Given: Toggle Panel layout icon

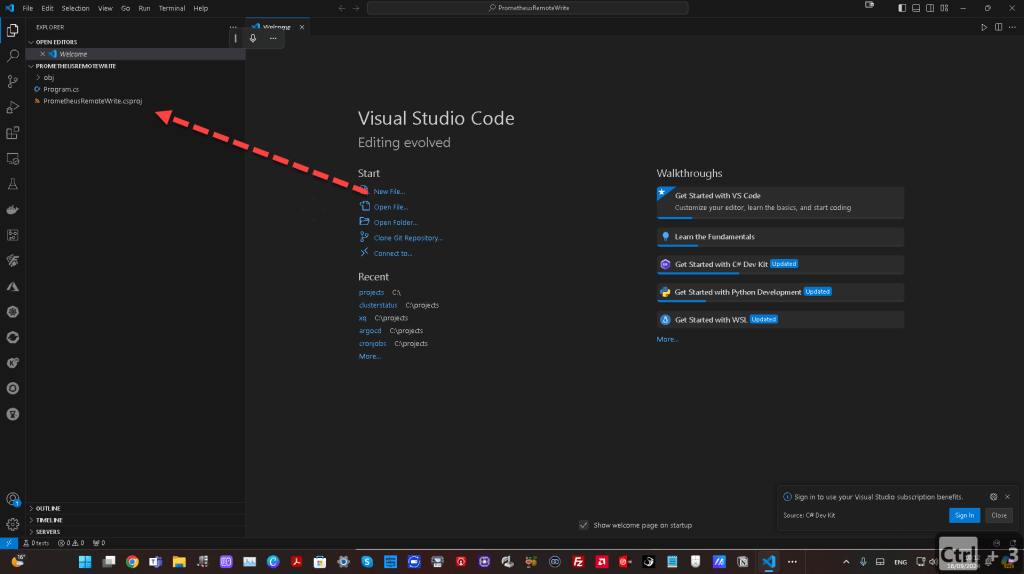Looking at the screenshot, I should [916, 8].
